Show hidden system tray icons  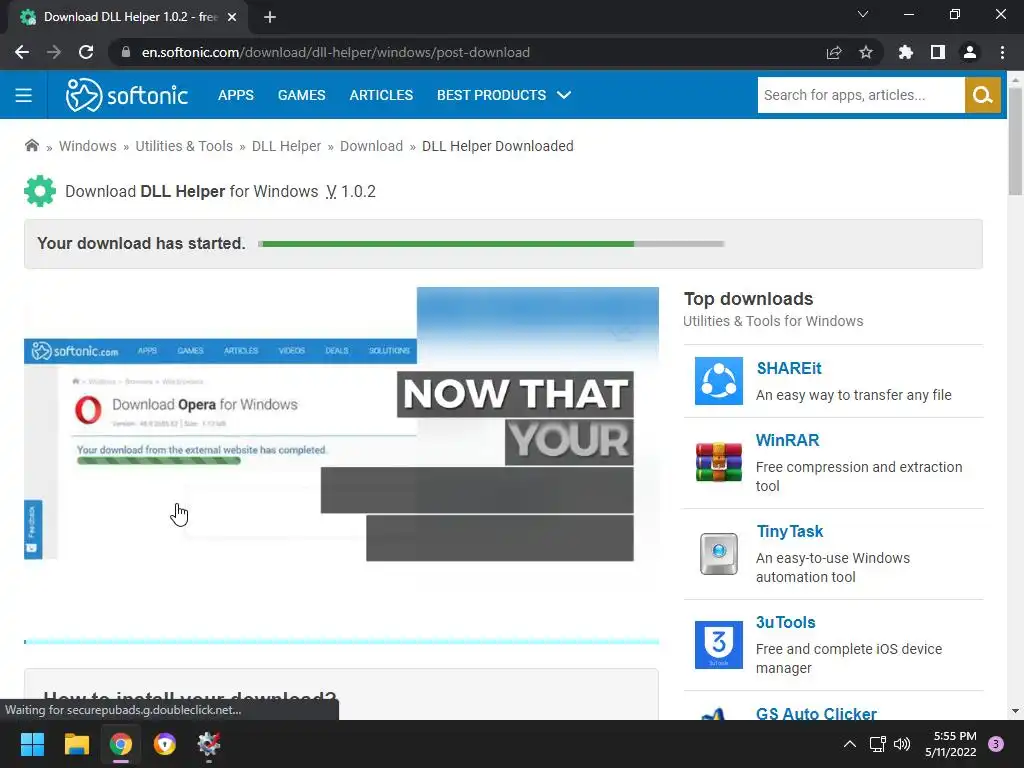tap(850, 744)
